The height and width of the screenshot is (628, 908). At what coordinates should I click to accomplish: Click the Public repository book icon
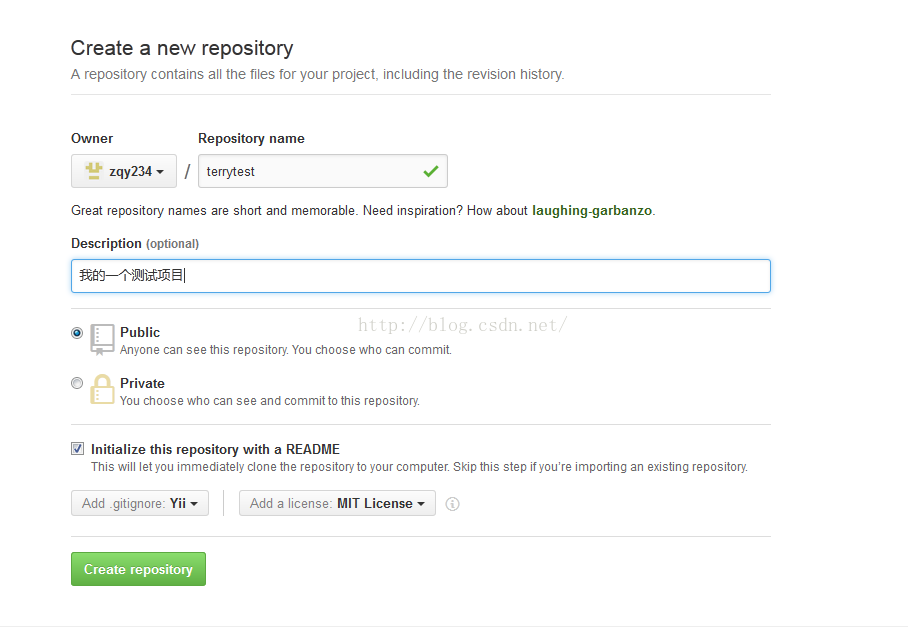click(102, 339)
